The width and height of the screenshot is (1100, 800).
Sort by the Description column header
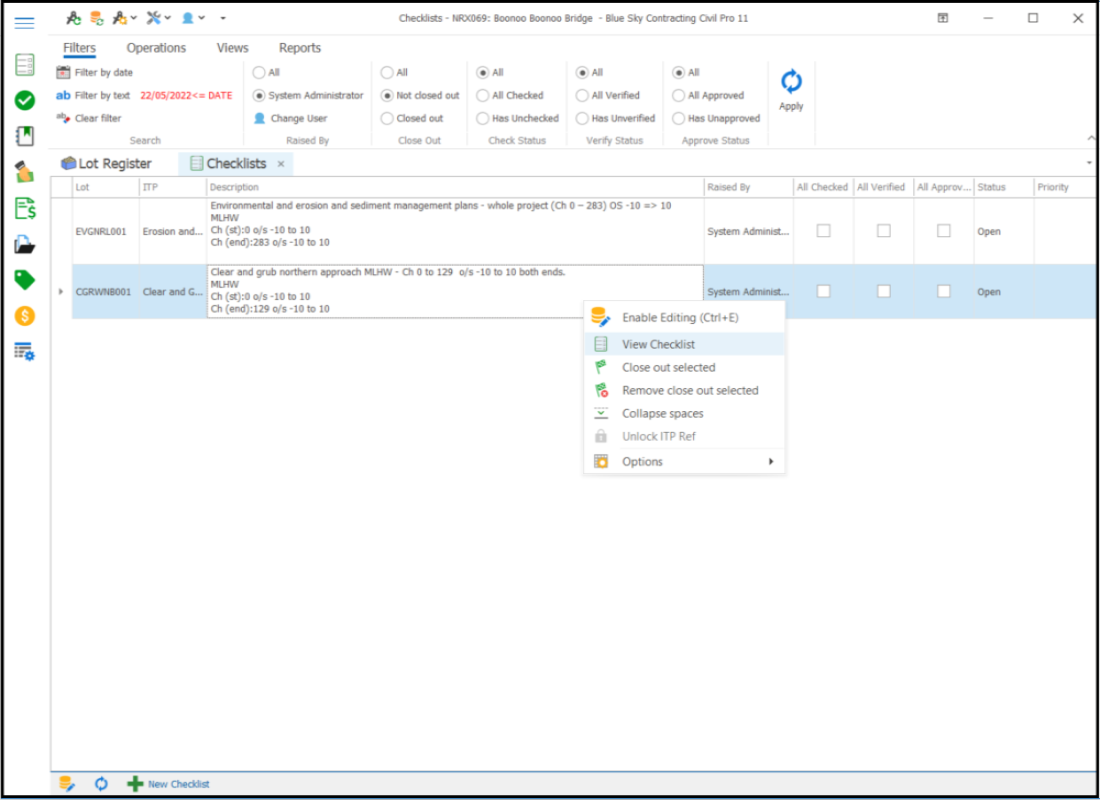[x=455, y=187]
